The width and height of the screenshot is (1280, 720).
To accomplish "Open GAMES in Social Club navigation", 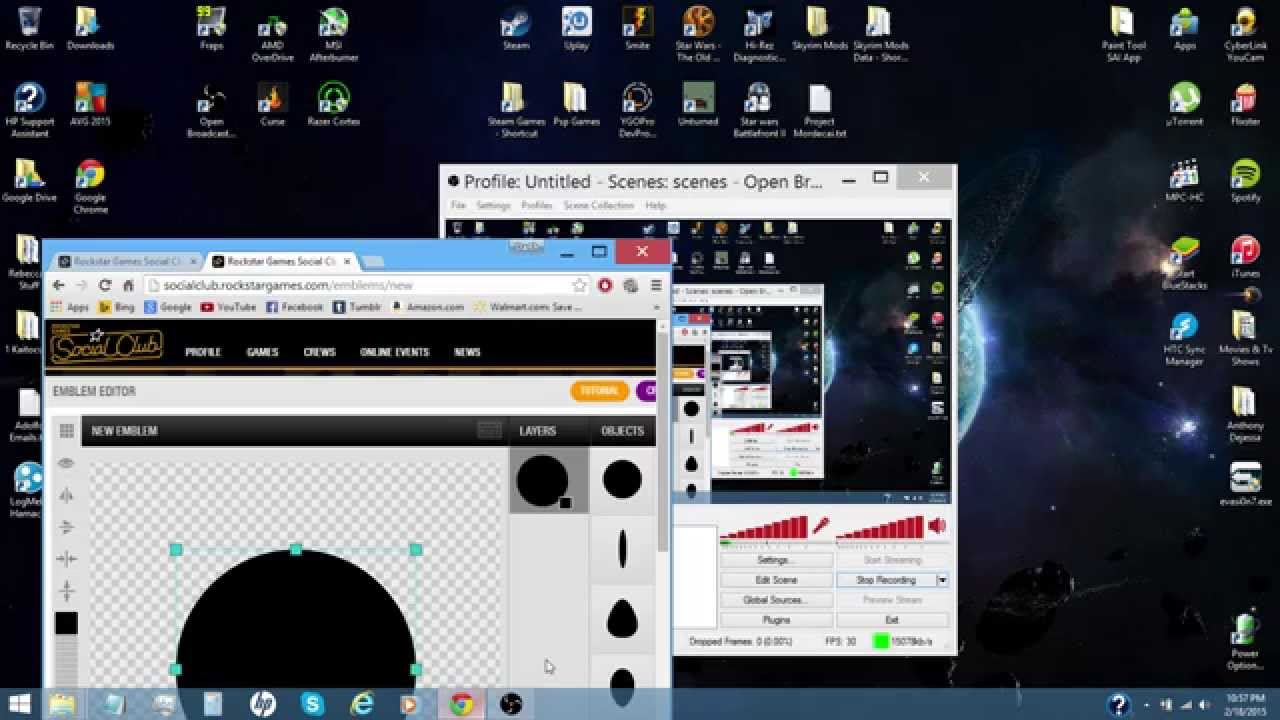I will click(x=262, y=352).
